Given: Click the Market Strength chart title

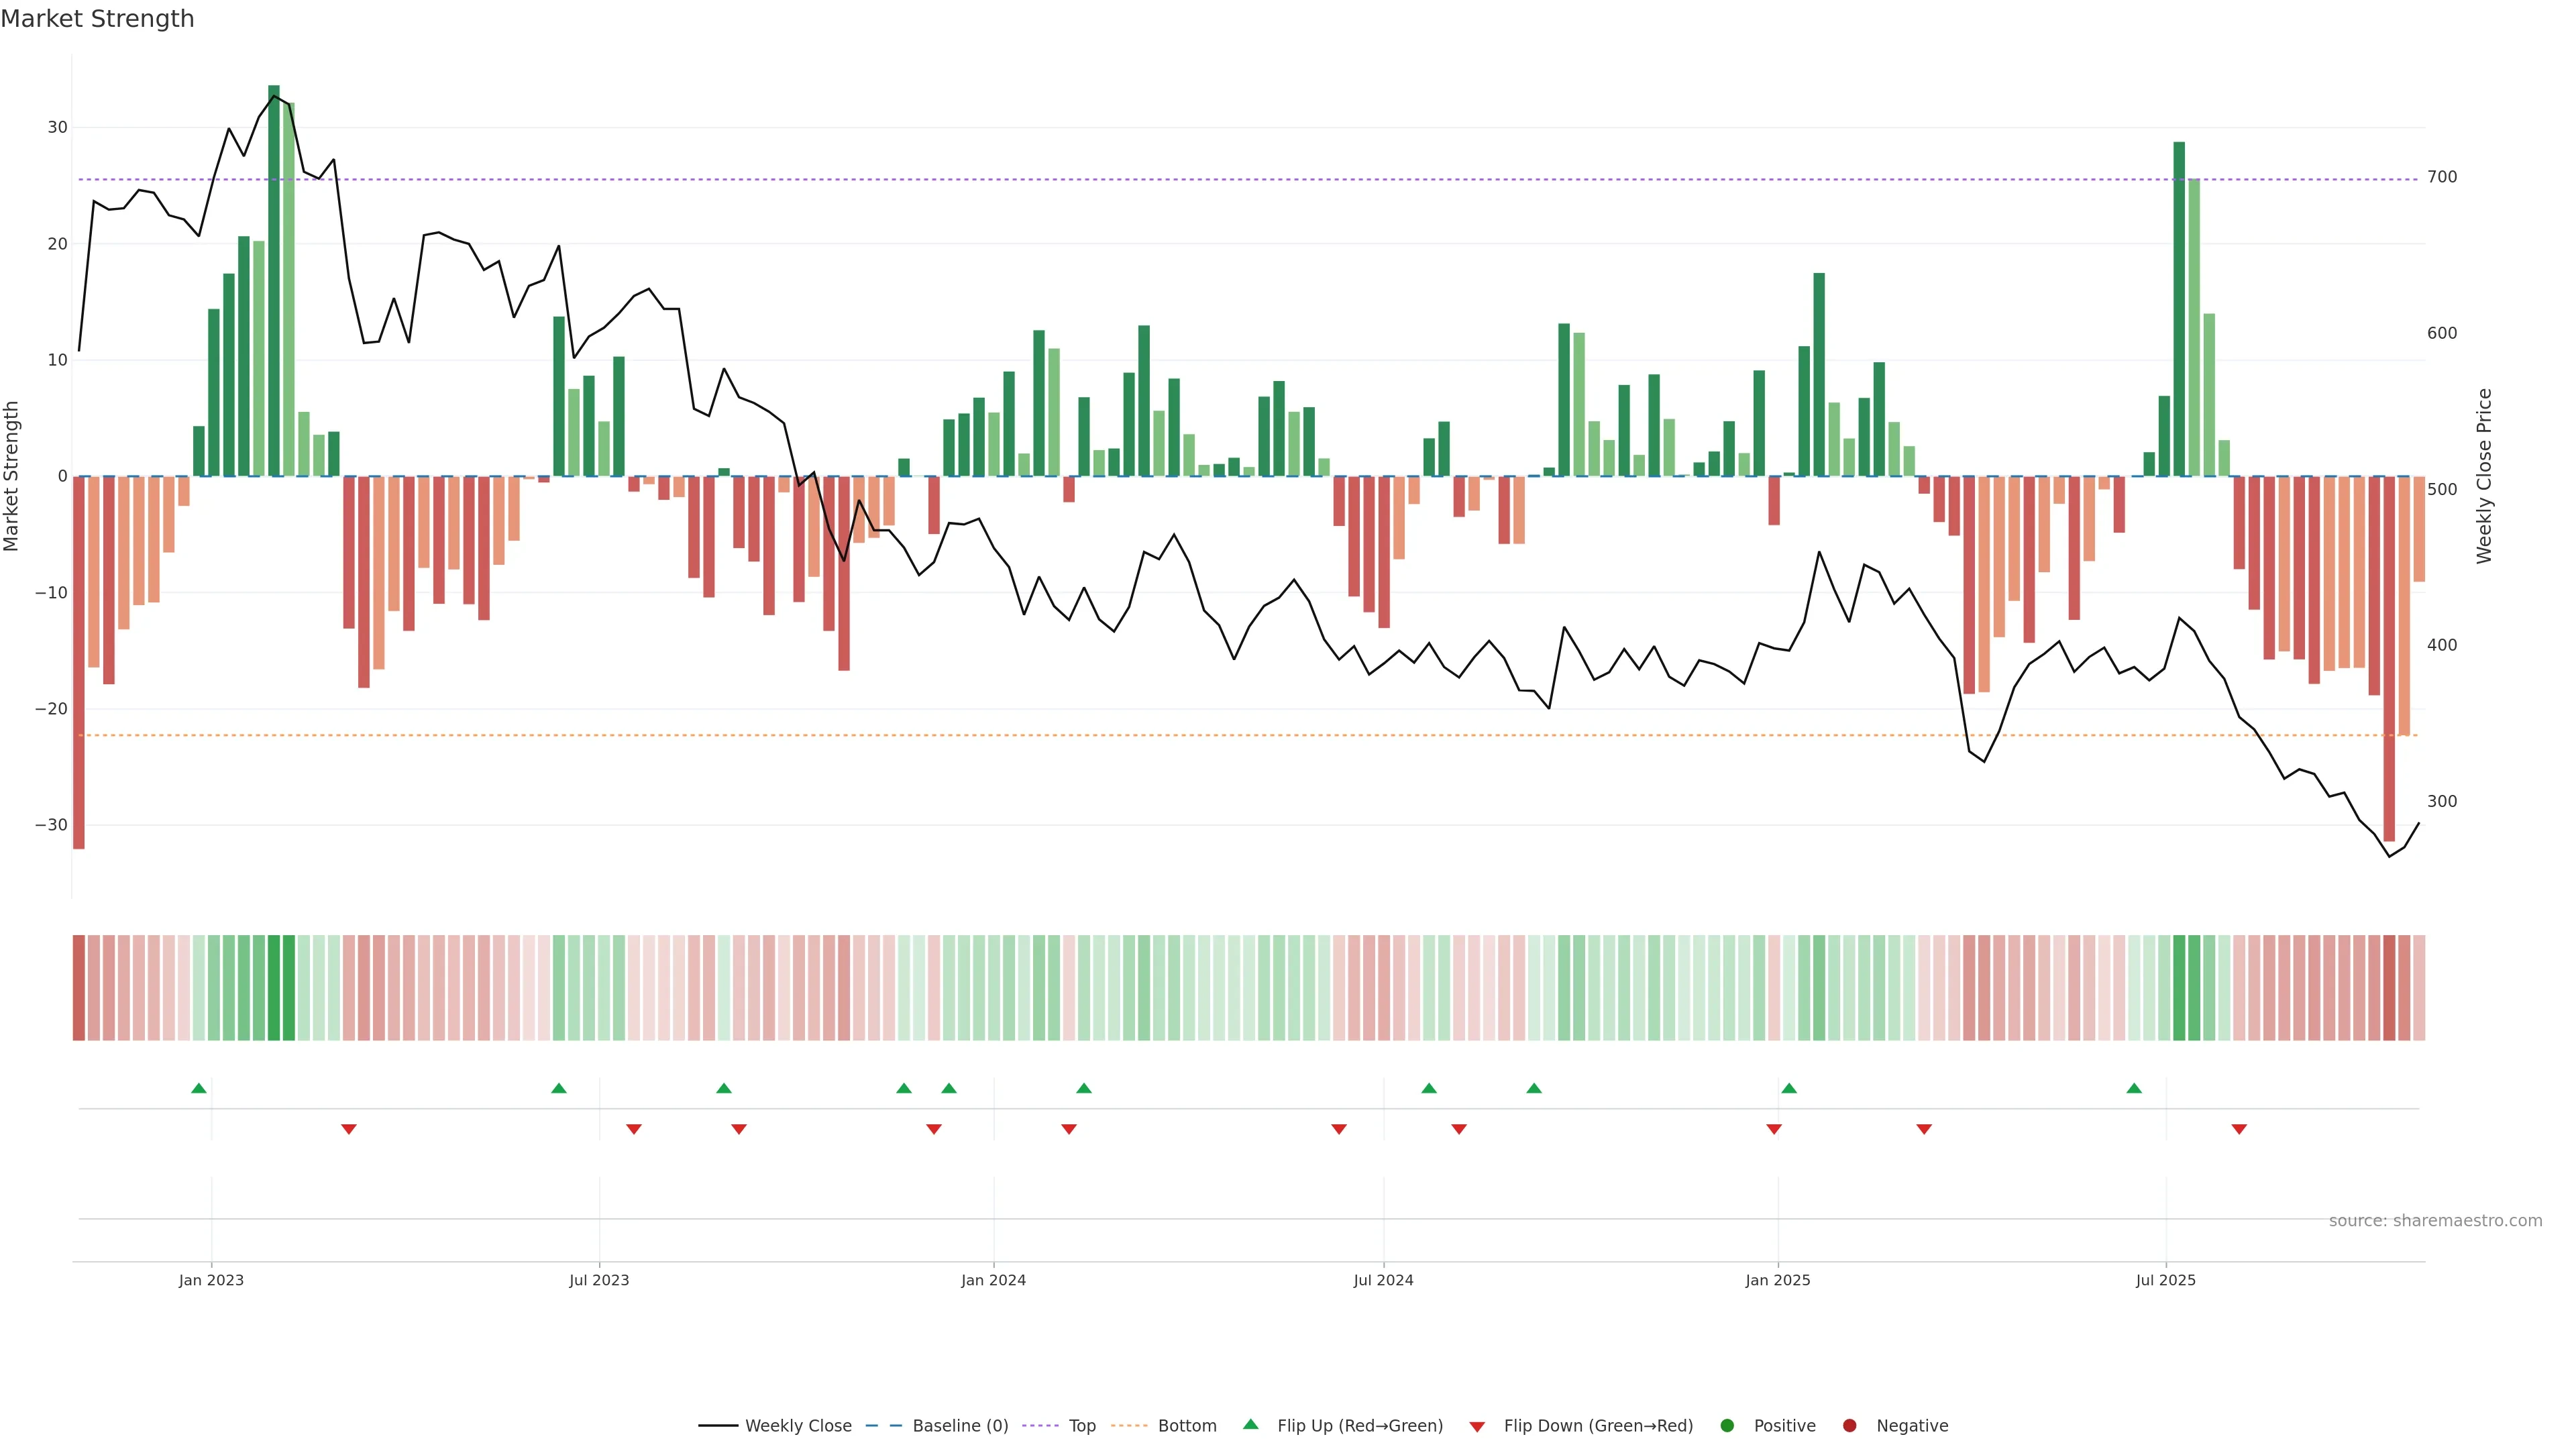Looking at the screenshot, I should click(x=97, y=19).
